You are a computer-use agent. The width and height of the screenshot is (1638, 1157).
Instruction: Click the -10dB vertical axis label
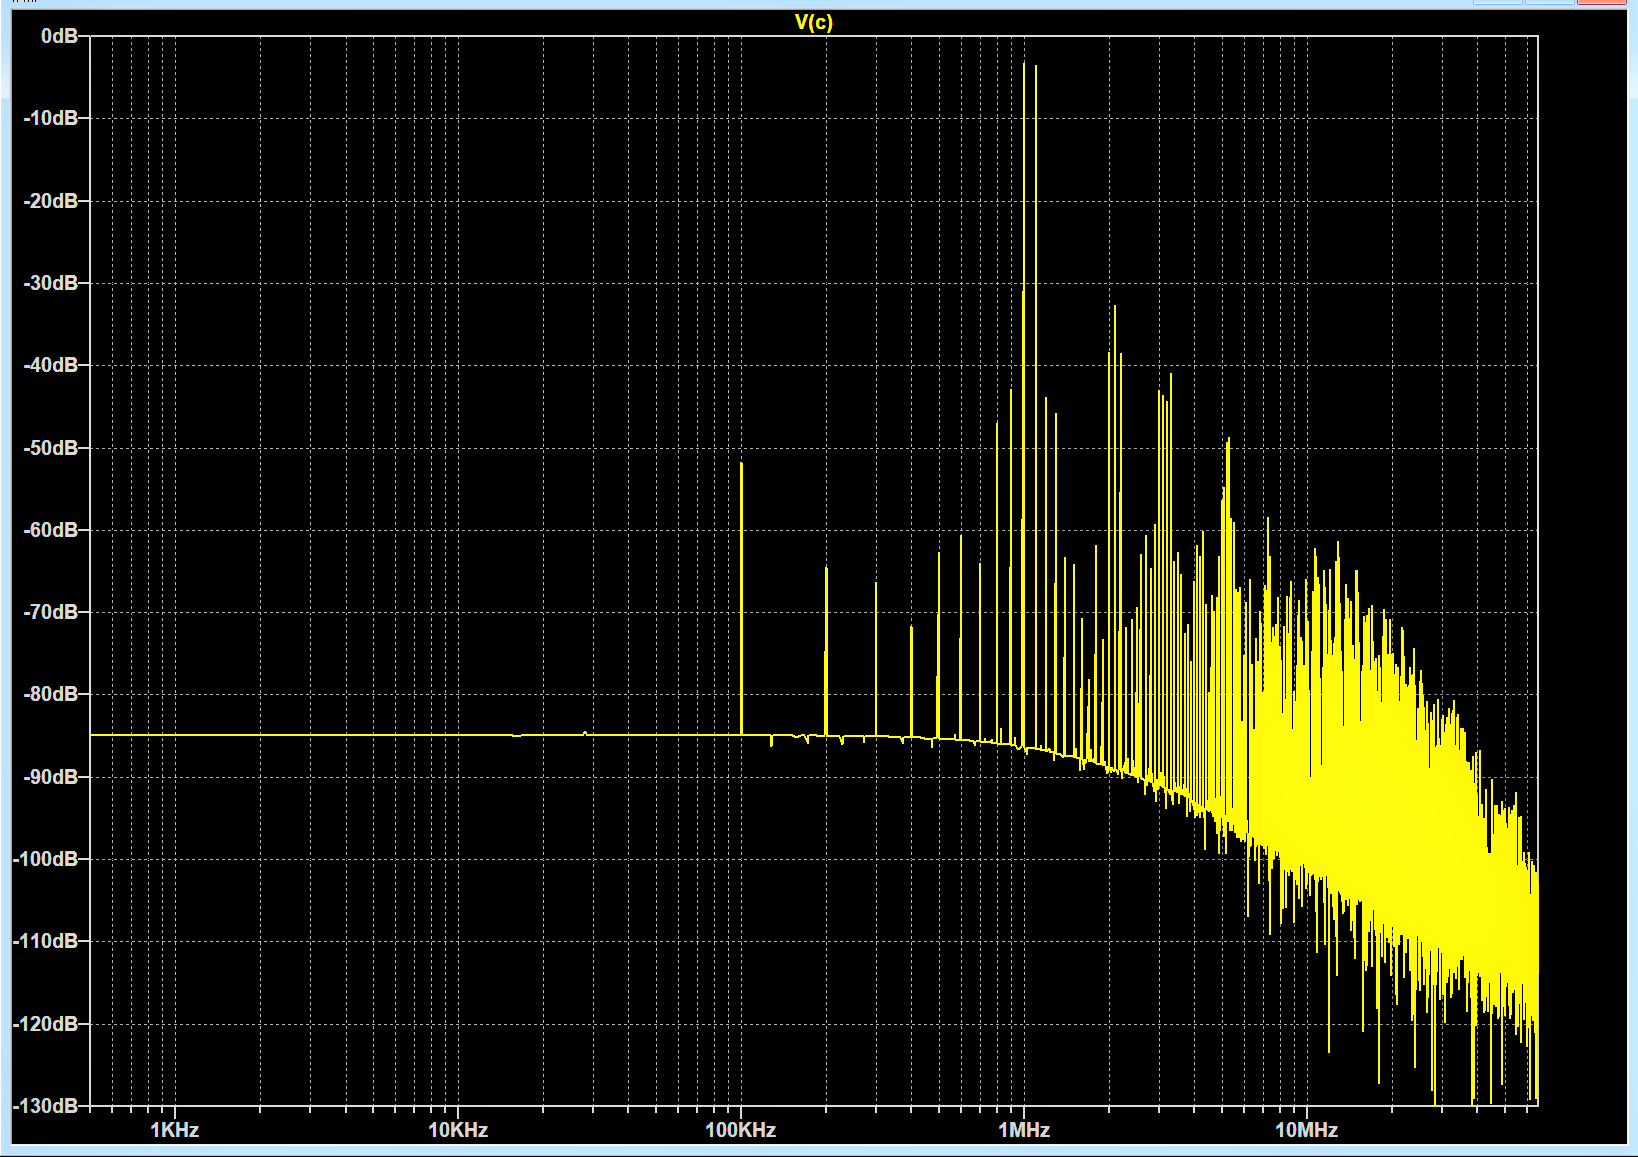pyautogui.click(x=51, y=118)
